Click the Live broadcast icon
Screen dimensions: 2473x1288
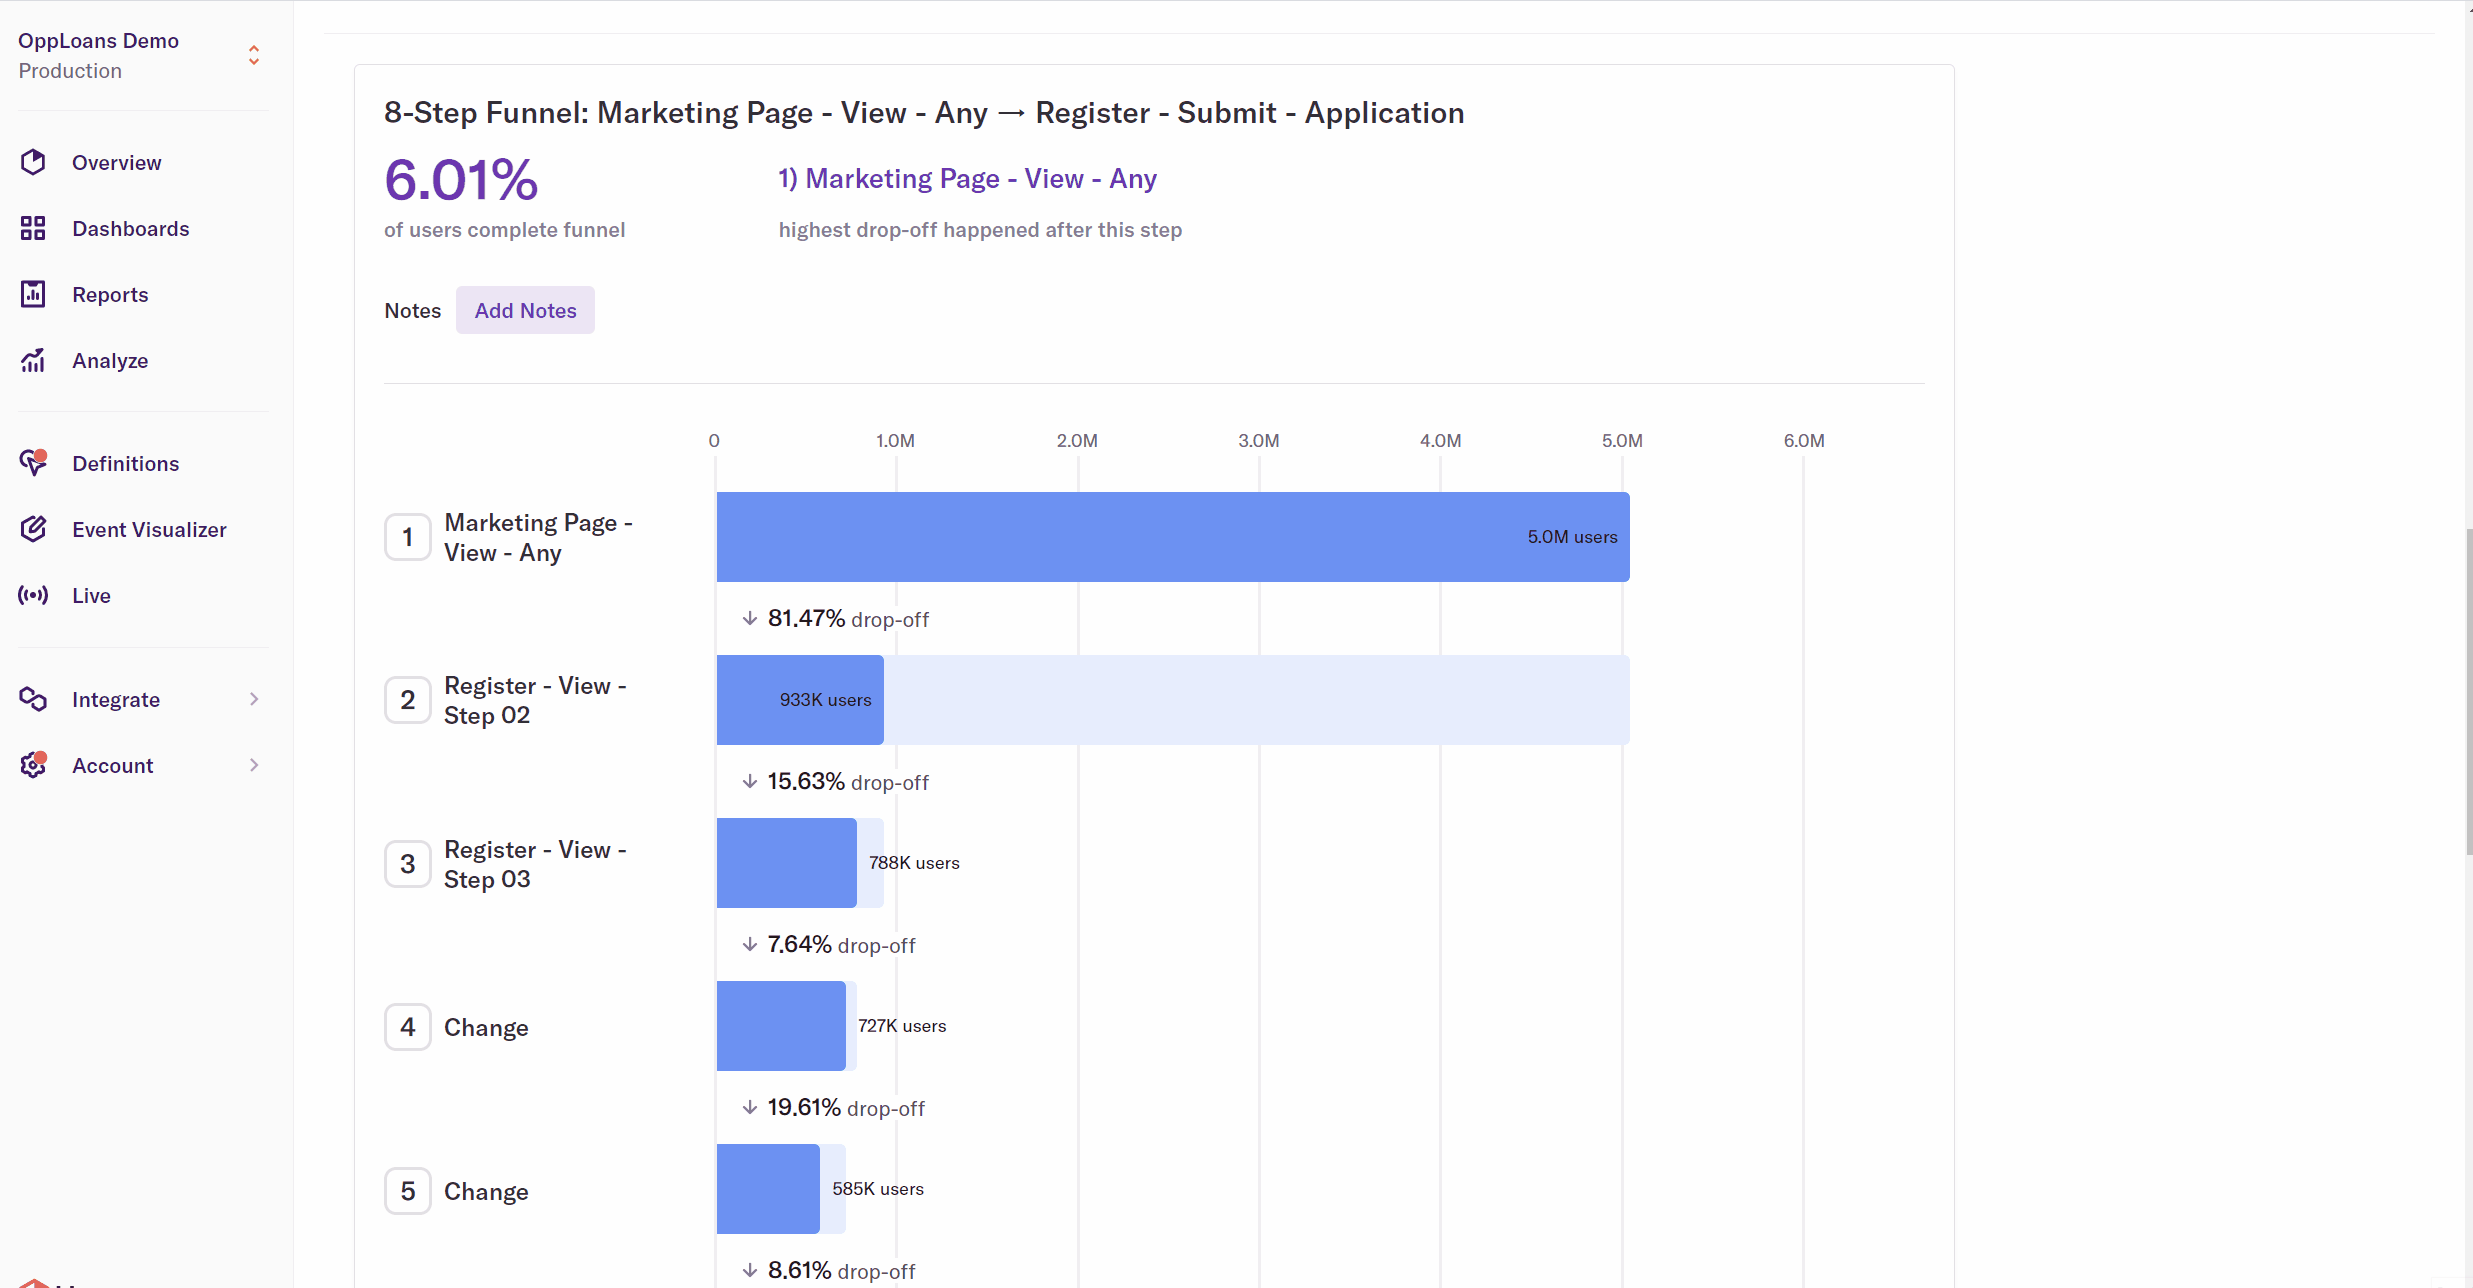pyautogui.click(x=33, y=595)
